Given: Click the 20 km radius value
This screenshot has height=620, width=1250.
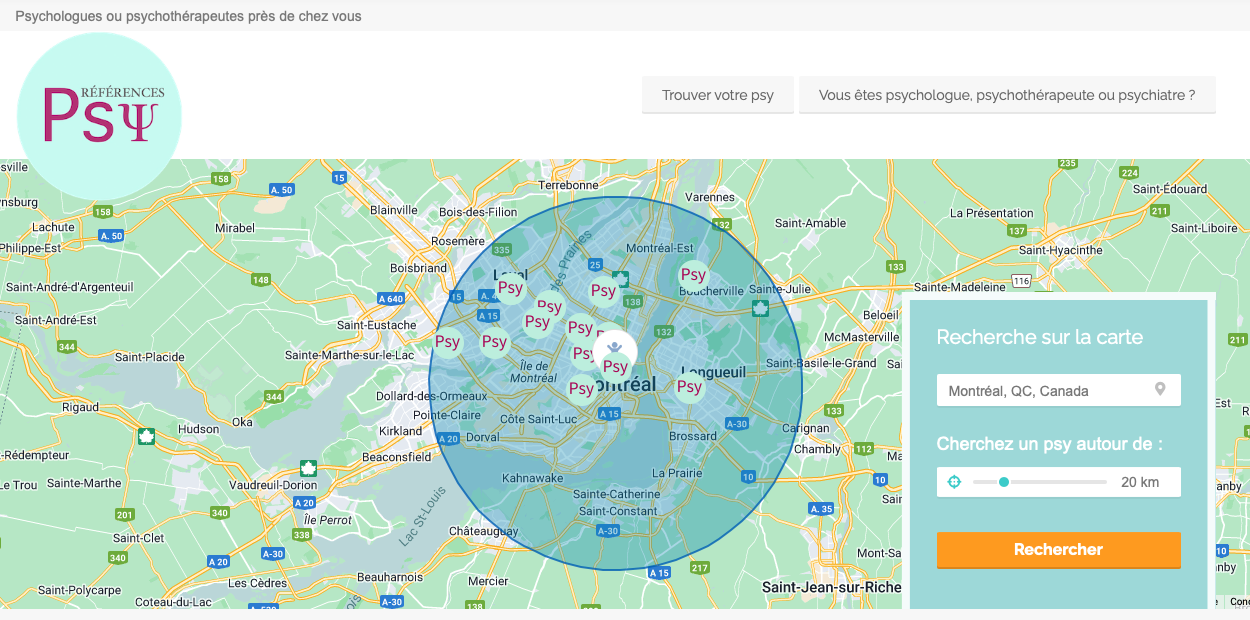Looking at the screenshot, I should click(x=1140, y=482).
